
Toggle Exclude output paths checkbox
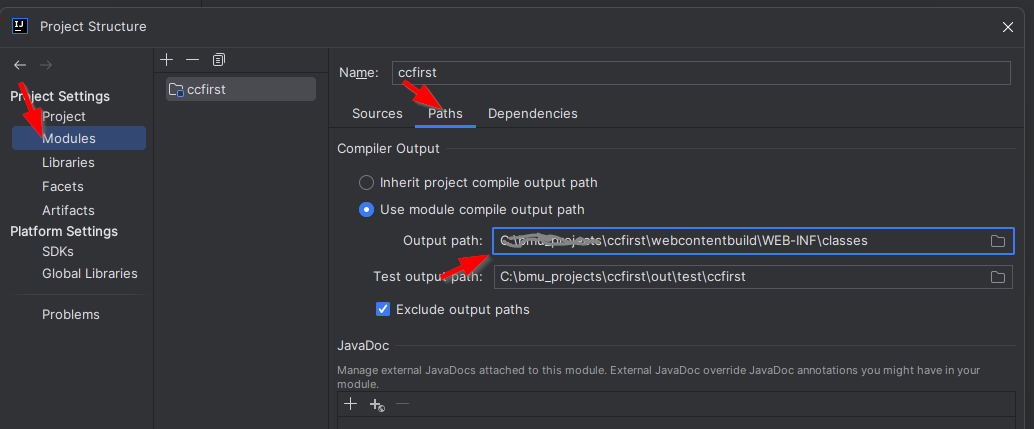[383, 309]
